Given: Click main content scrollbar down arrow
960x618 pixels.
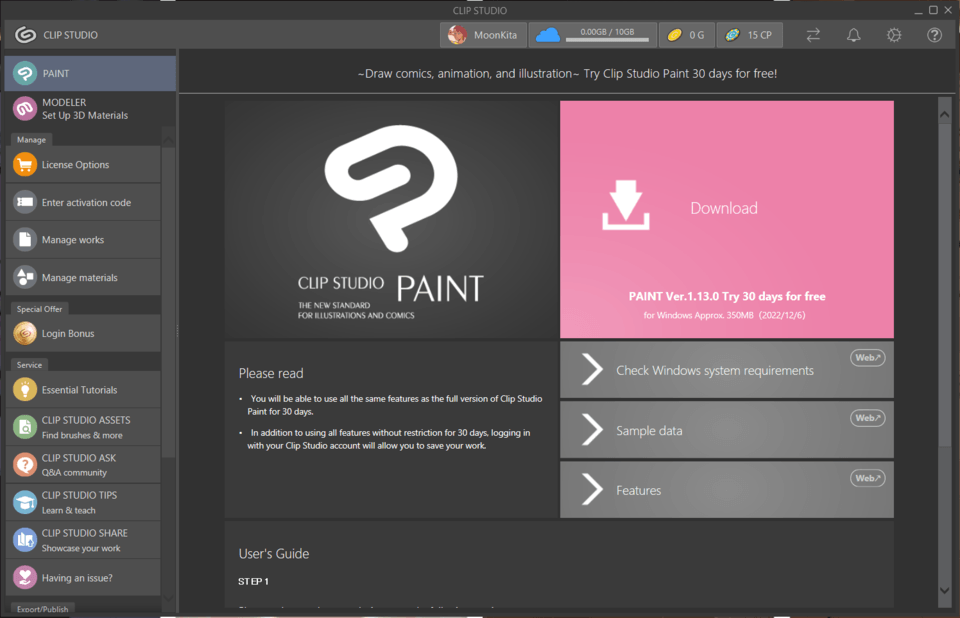Looking at the screenshot, I should coord(945,590).
